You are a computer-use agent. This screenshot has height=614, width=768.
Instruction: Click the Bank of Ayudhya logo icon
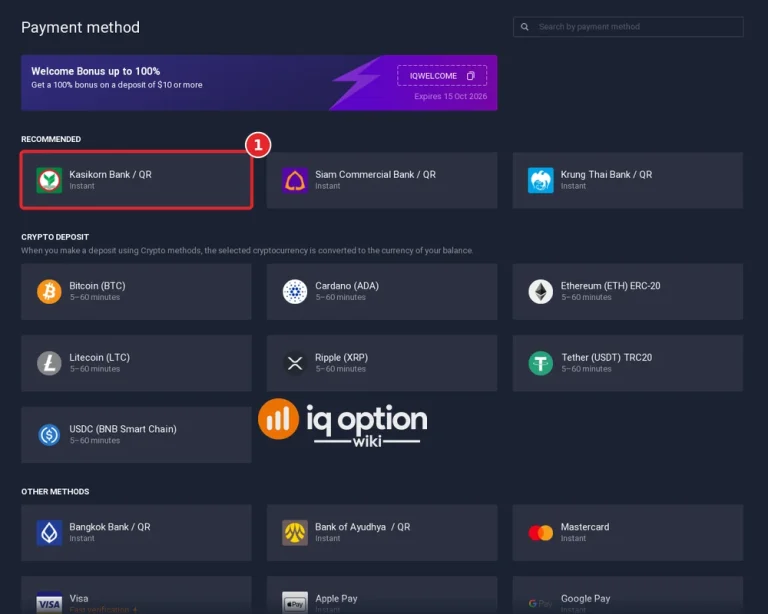[x=295, y=533]
